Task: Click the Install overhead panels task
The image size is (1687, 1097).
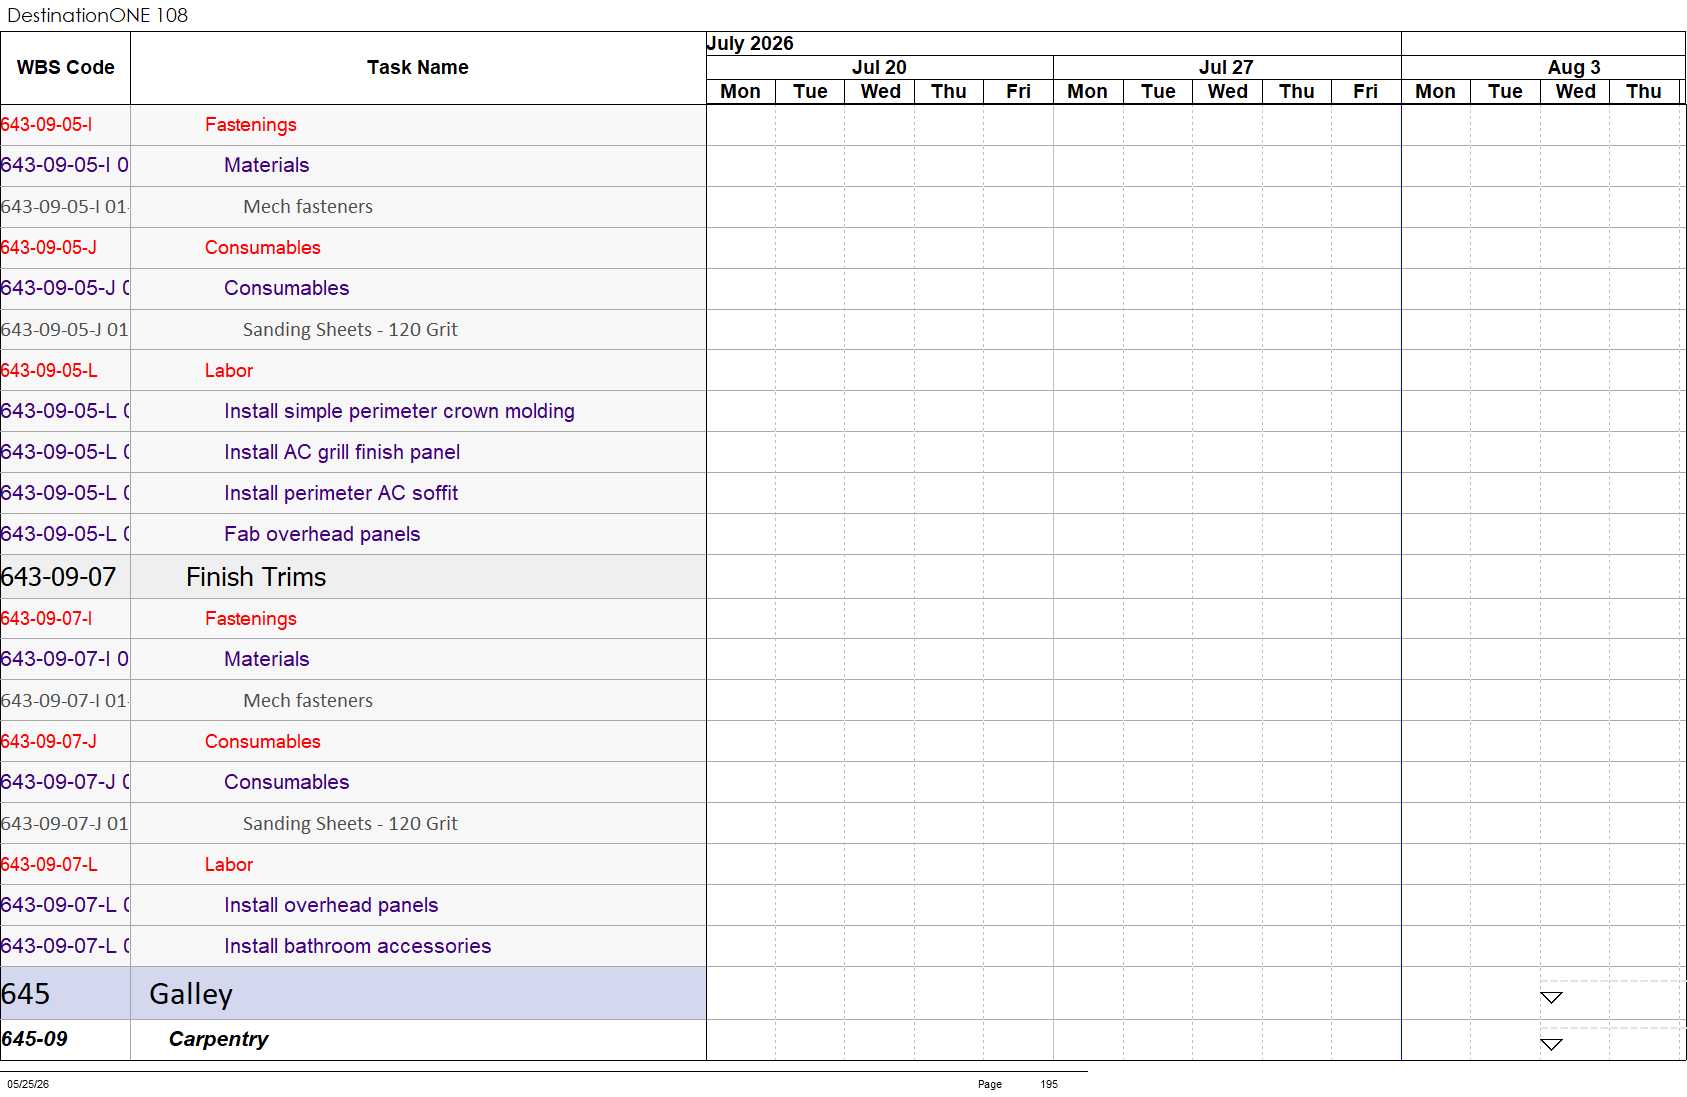Action: tap(331, 905)
